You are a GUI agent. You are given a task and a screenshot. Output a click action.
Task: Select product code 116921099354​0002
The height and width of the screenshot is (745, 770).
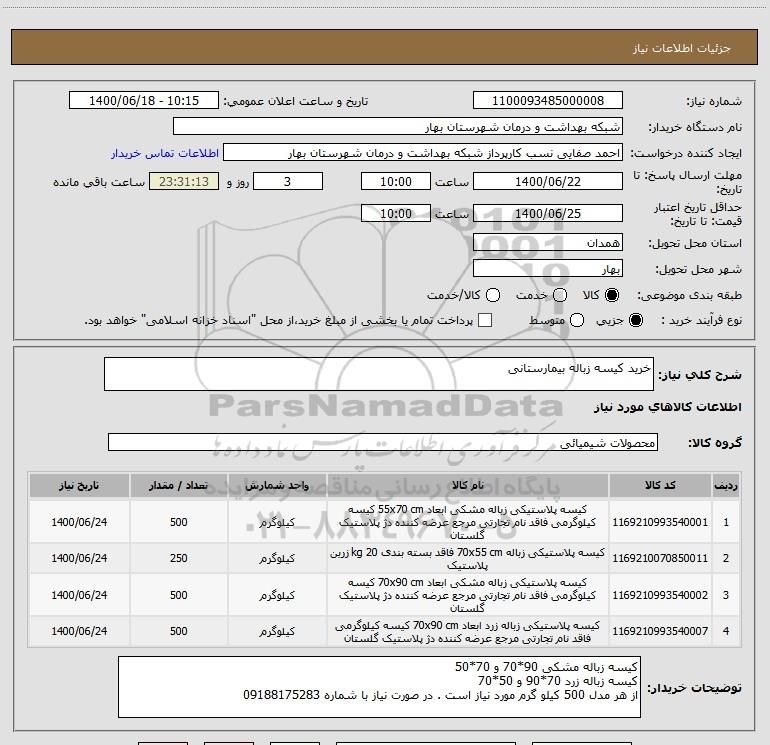point(660,595)
